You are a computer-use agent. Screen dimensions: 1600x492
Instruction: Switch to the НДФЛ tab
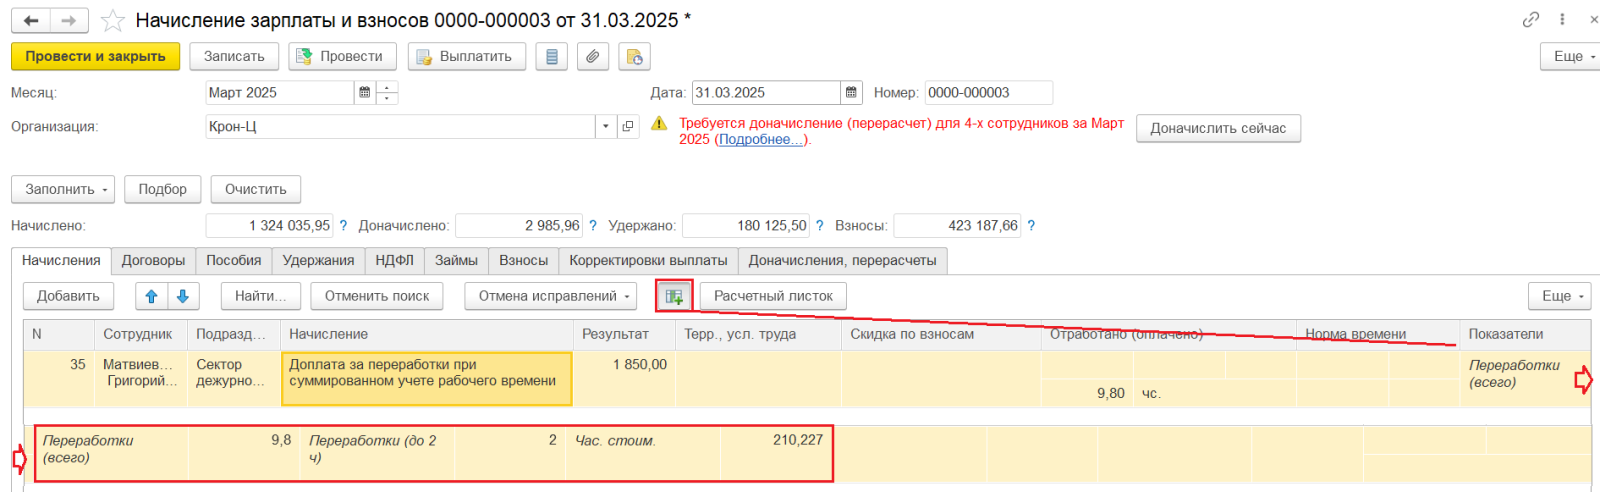[394, 261]
